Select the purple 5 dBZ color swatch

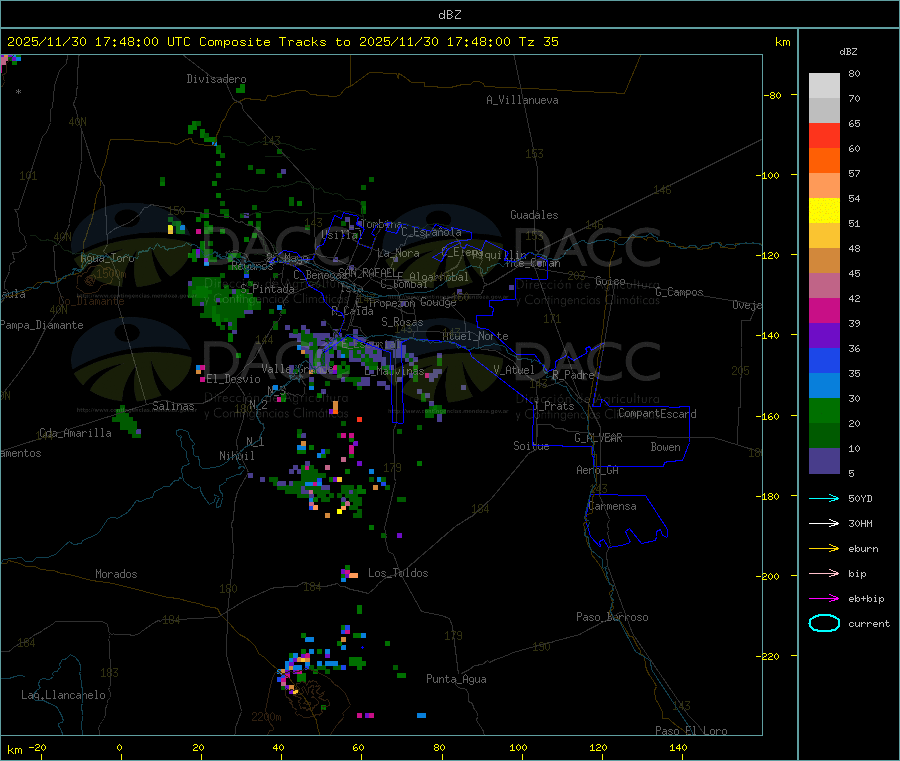tap(824, 461)
